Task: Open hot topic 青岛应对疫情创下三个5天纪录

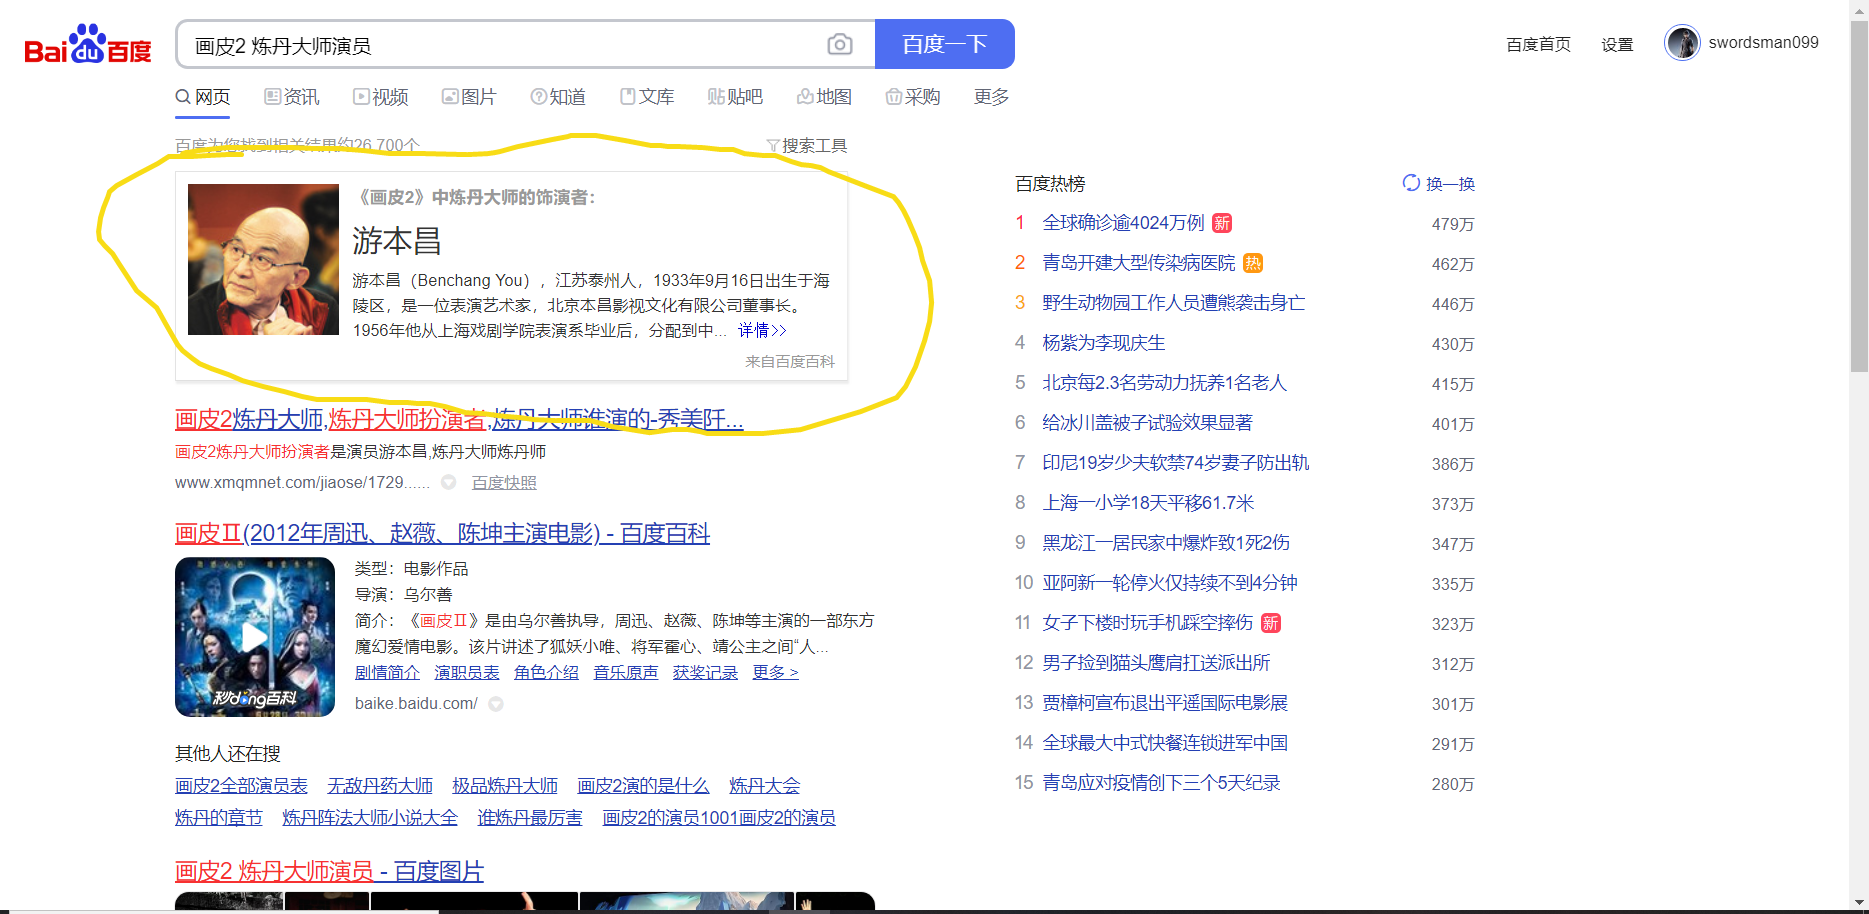Action: [x=1161, y=783]
